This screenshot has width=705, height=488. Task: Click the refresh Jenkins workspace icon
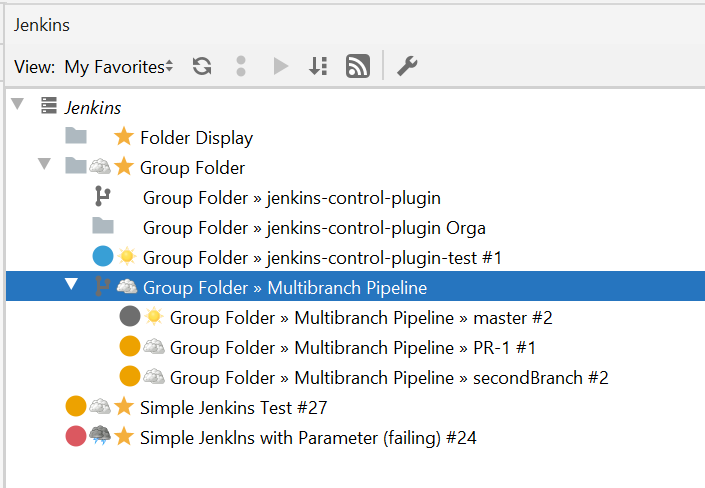(202, 67)
